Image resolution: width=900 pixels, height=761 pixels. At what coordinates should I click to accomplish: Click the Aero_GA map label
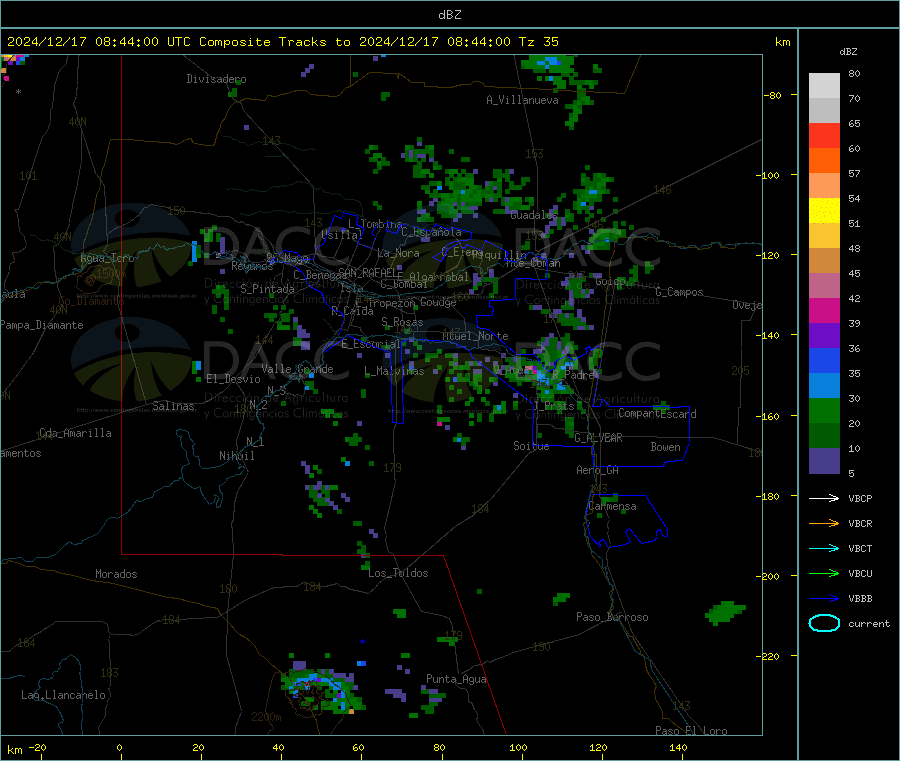click(x=598, y=470)
